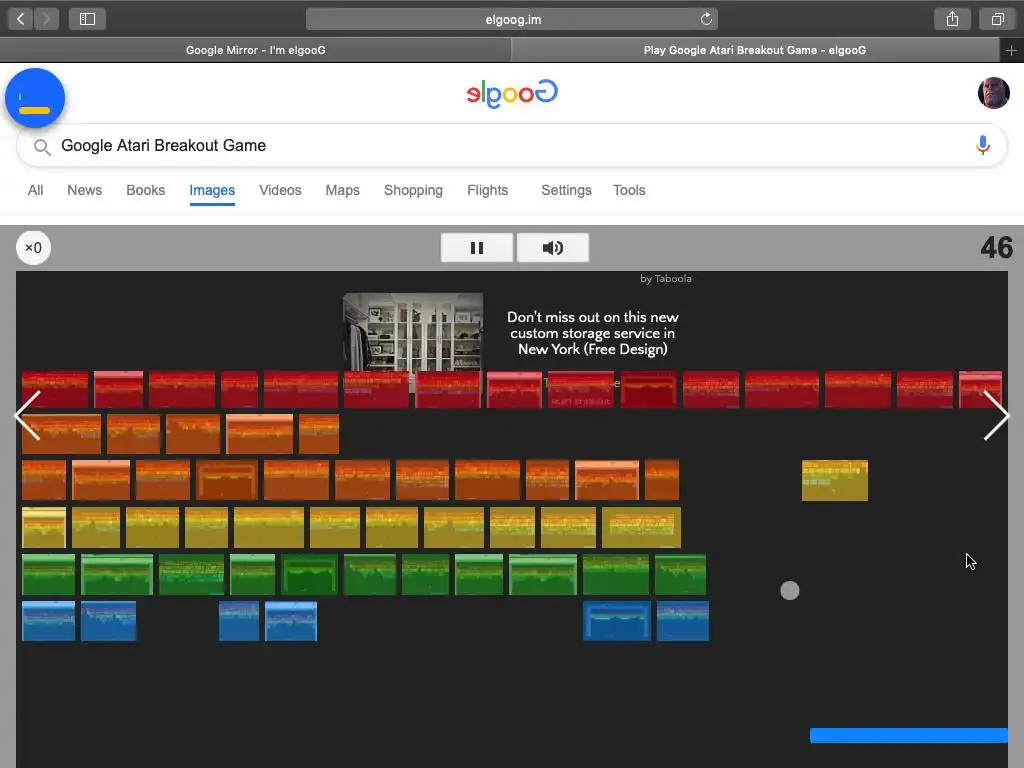Click the mirrored elgooG logo
Viewport: 1024px width, 768px height.
512,93
